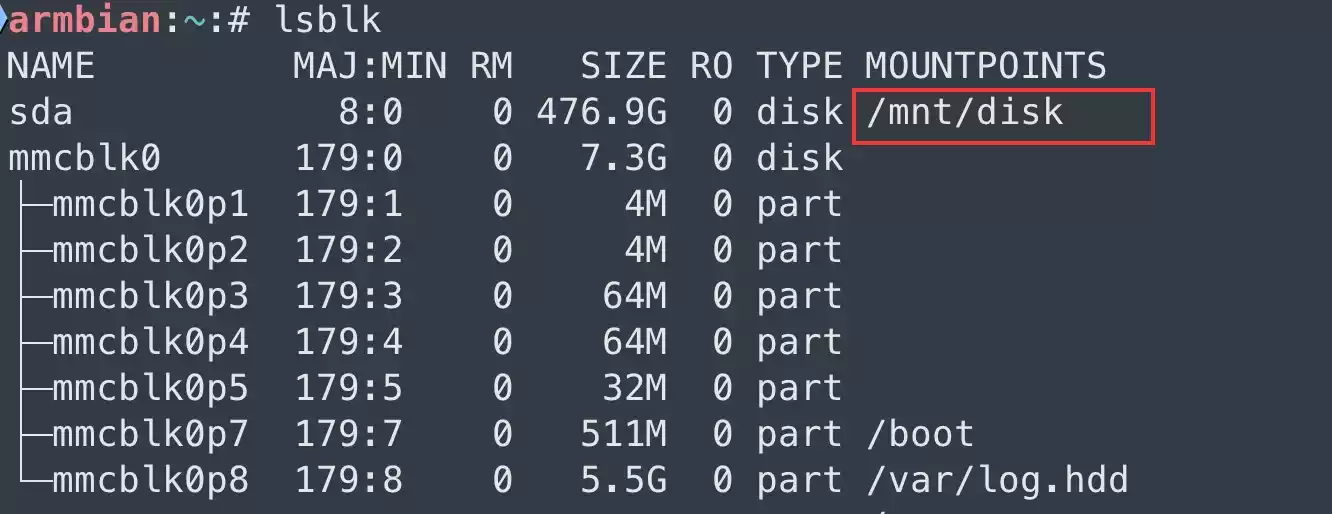Select the mmcblk0p3 partition entry
Screen dimensions: 1332x514
tap(150, 296)
